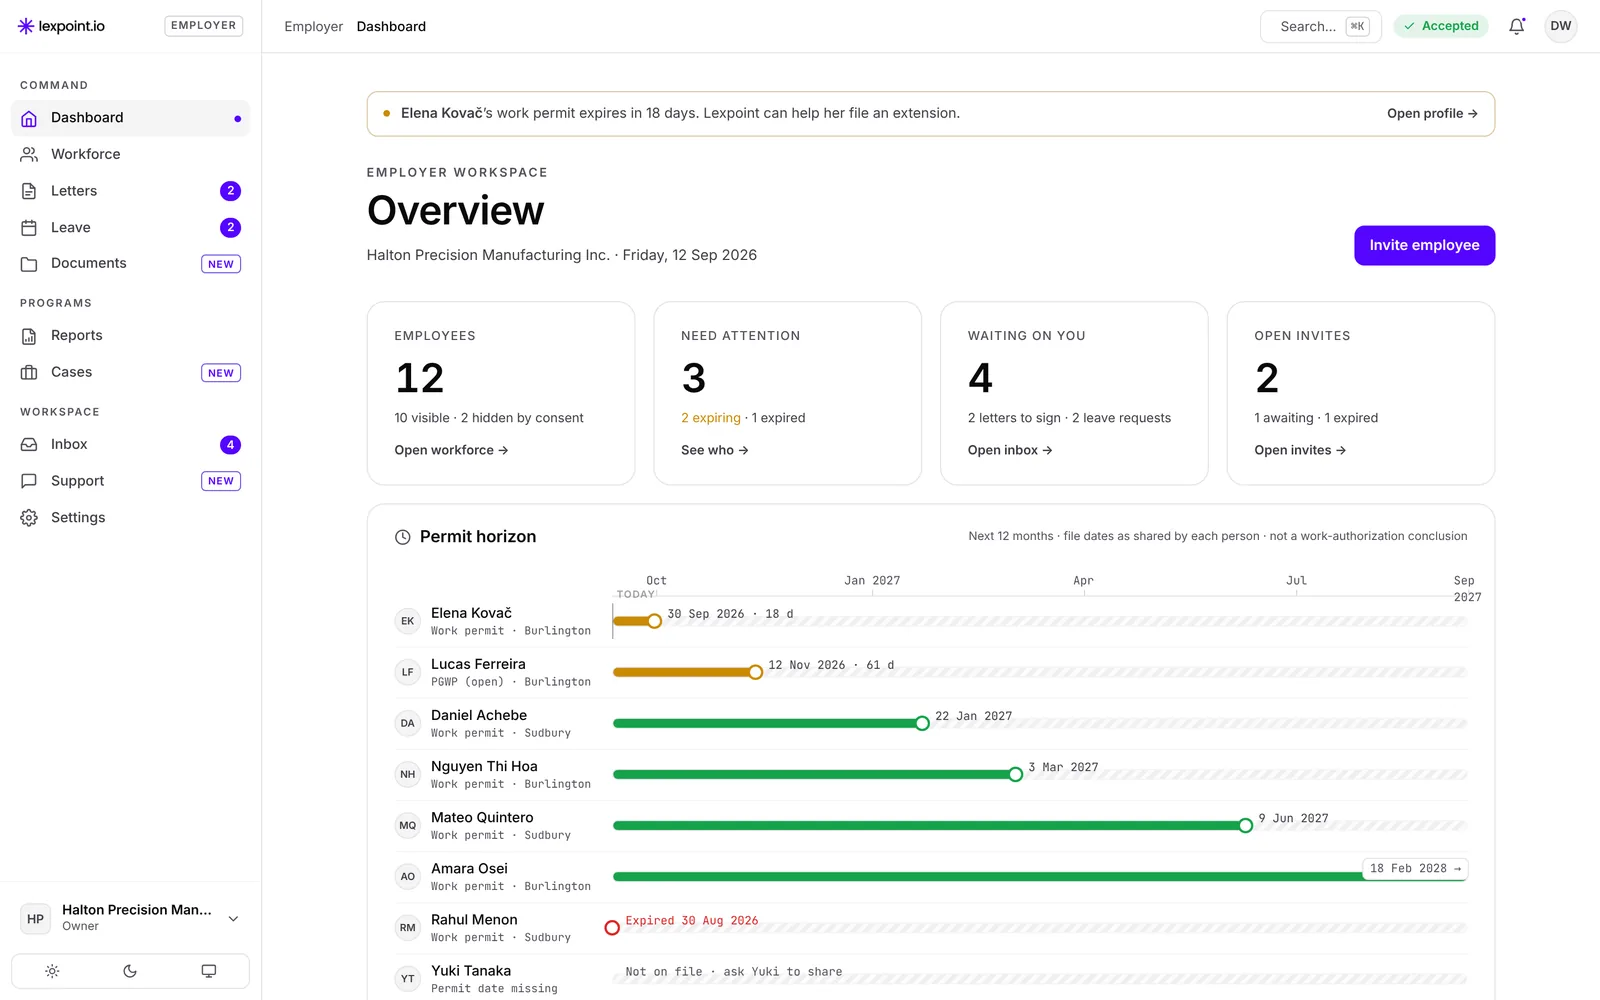Click the EK avatar for Elena Kovač
Viewport: 1600px width, 1000px height.
407,621
